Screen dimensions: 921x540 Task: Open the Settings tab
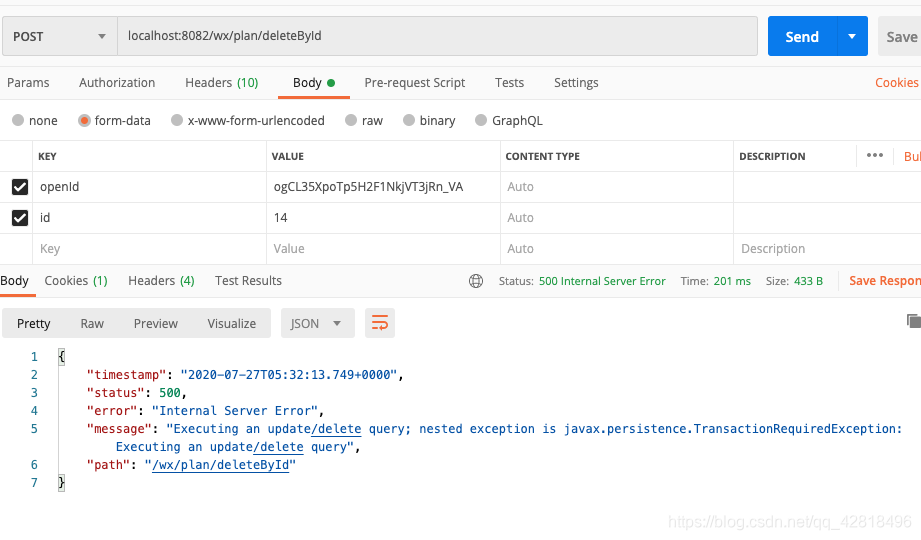point(576,83)
